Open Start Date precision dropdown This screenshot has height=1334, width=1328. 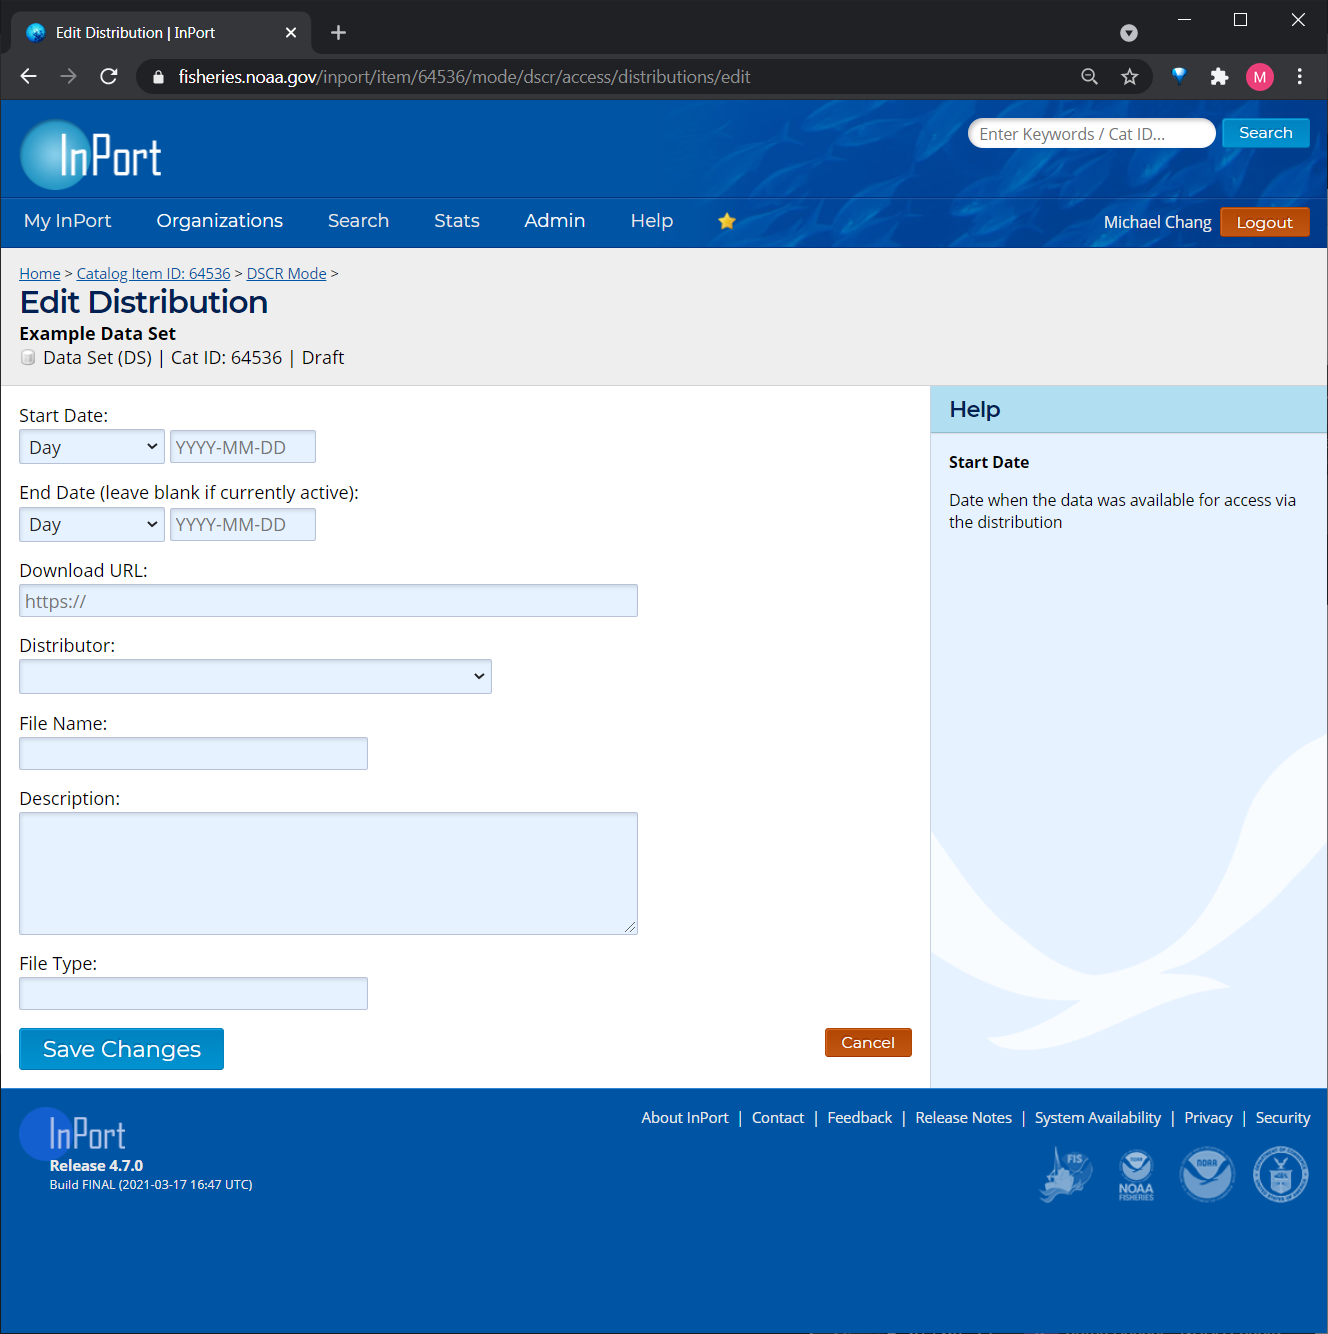[x=92, y=447]
